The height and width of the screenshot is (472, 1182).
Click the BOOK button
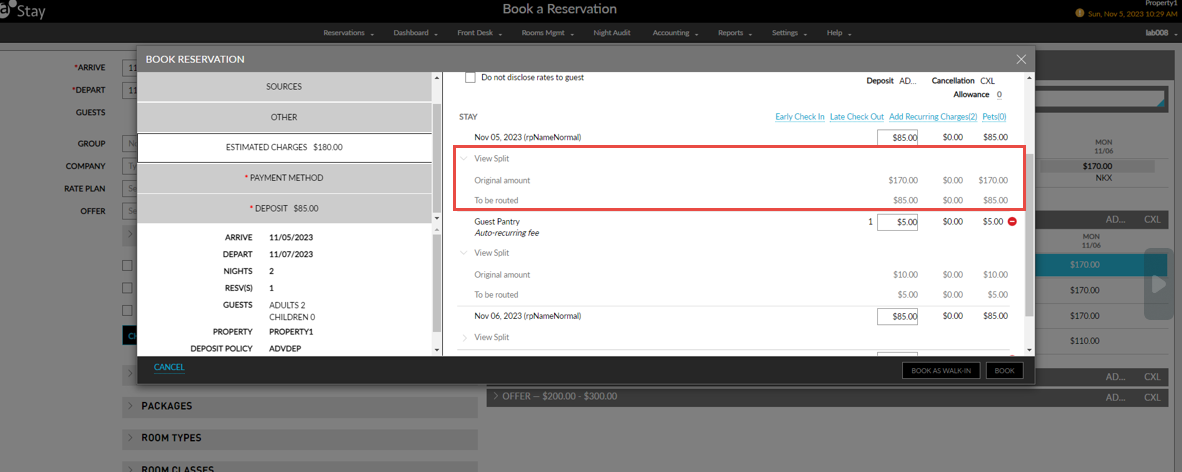1006,371
